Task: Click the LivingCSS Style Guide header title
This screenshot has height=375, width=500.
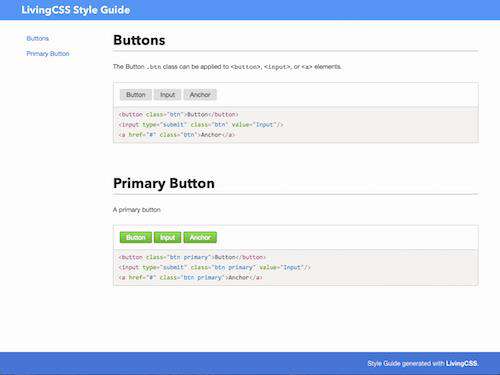Action: 76,10
